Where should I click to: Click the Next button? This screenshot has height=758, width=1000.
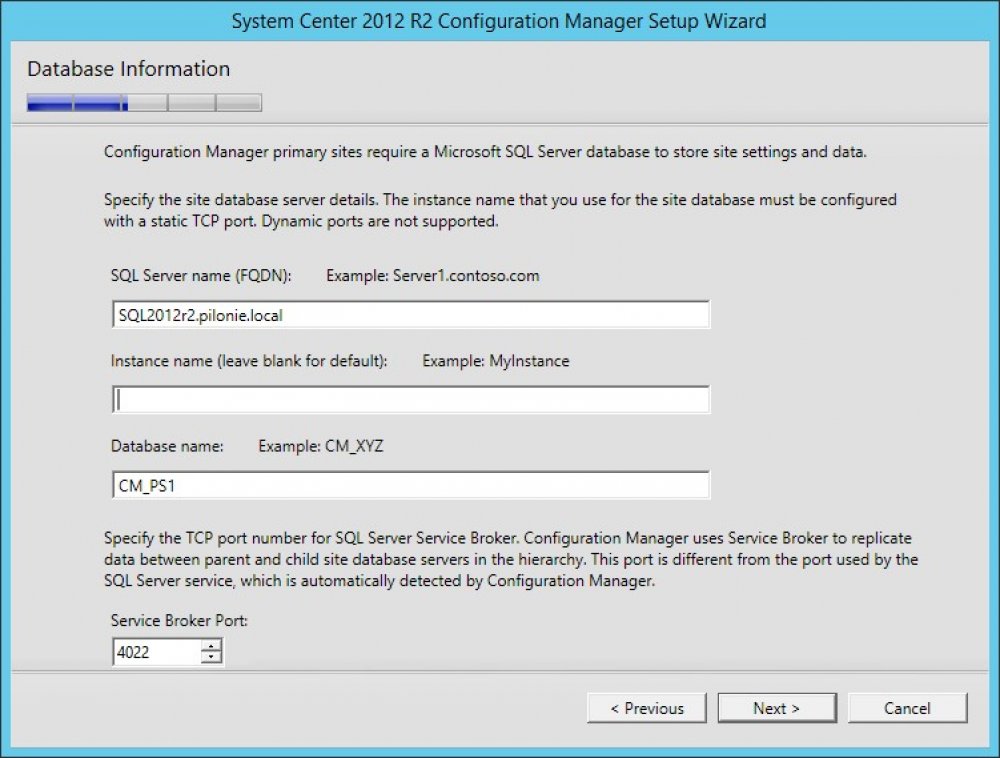777,708
